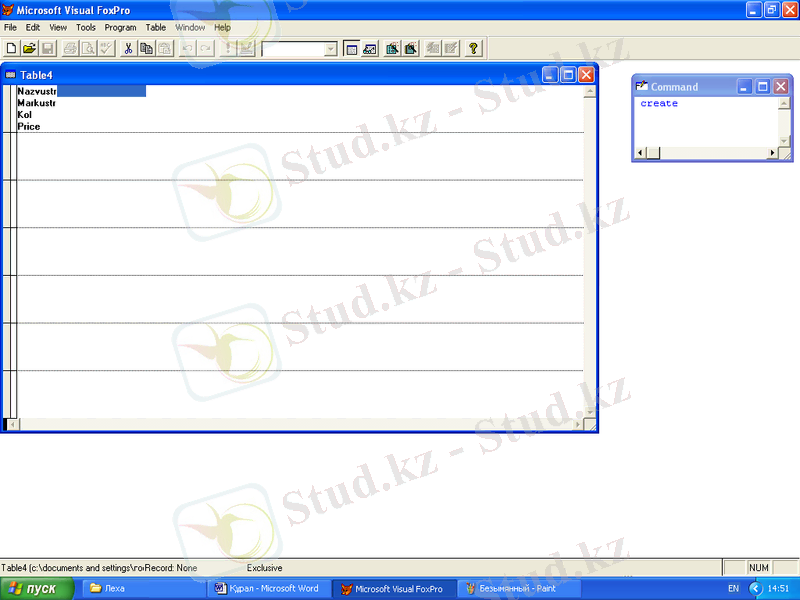Open the database selection dropdown
This screenshot has height=600, width=800.
(331, 49)
